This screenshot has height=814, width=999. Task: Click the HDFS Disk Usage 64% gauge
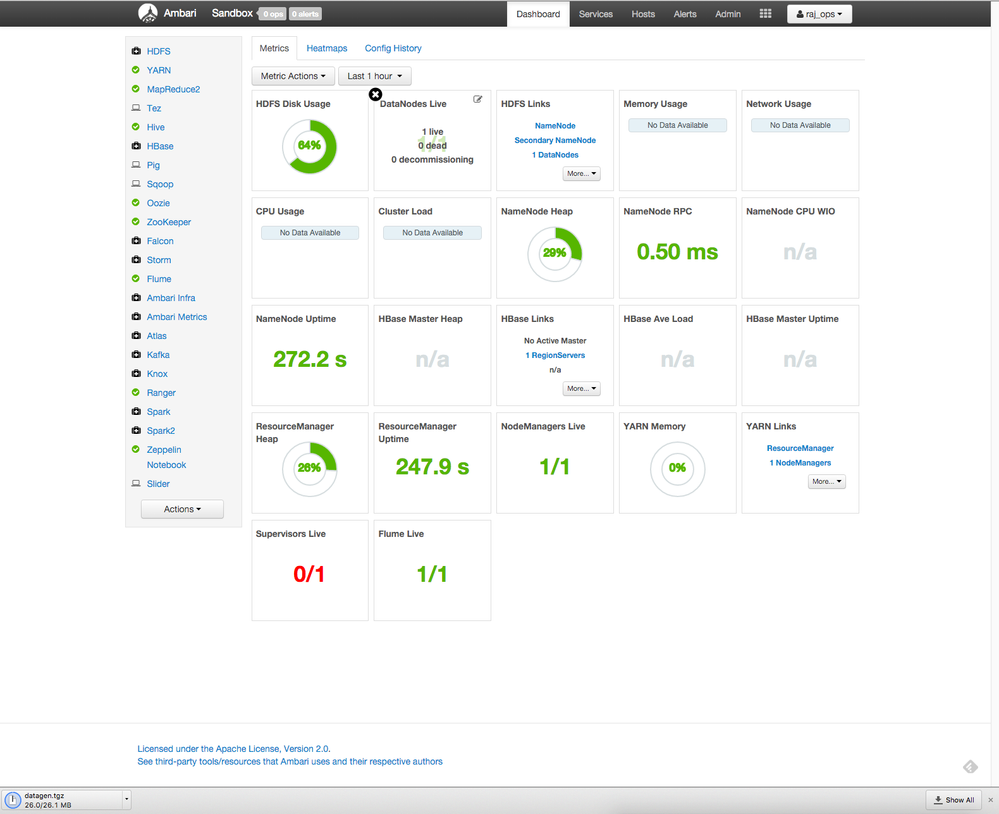pos(310,146)
